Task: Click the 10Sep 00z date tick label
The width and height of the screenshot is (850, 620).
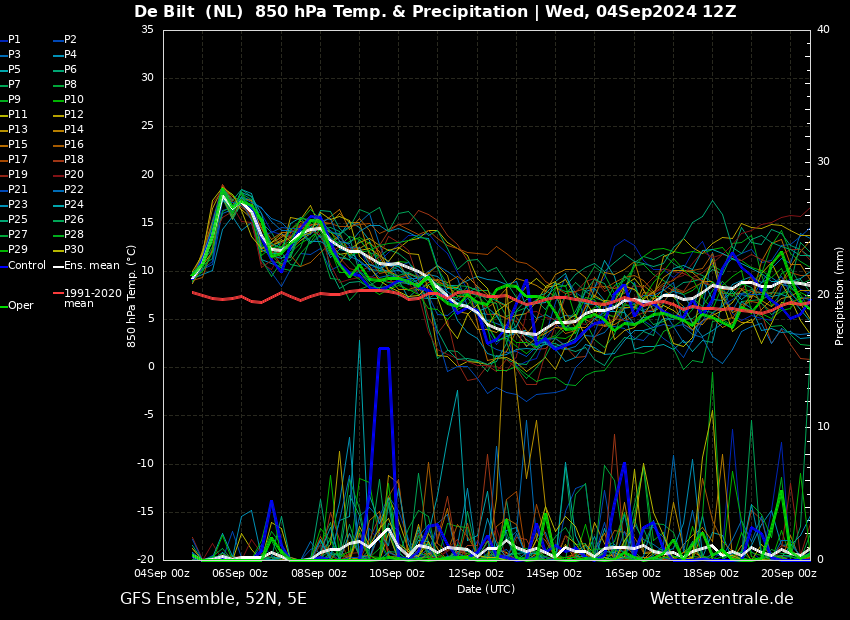Action: (x=397, y=573)
